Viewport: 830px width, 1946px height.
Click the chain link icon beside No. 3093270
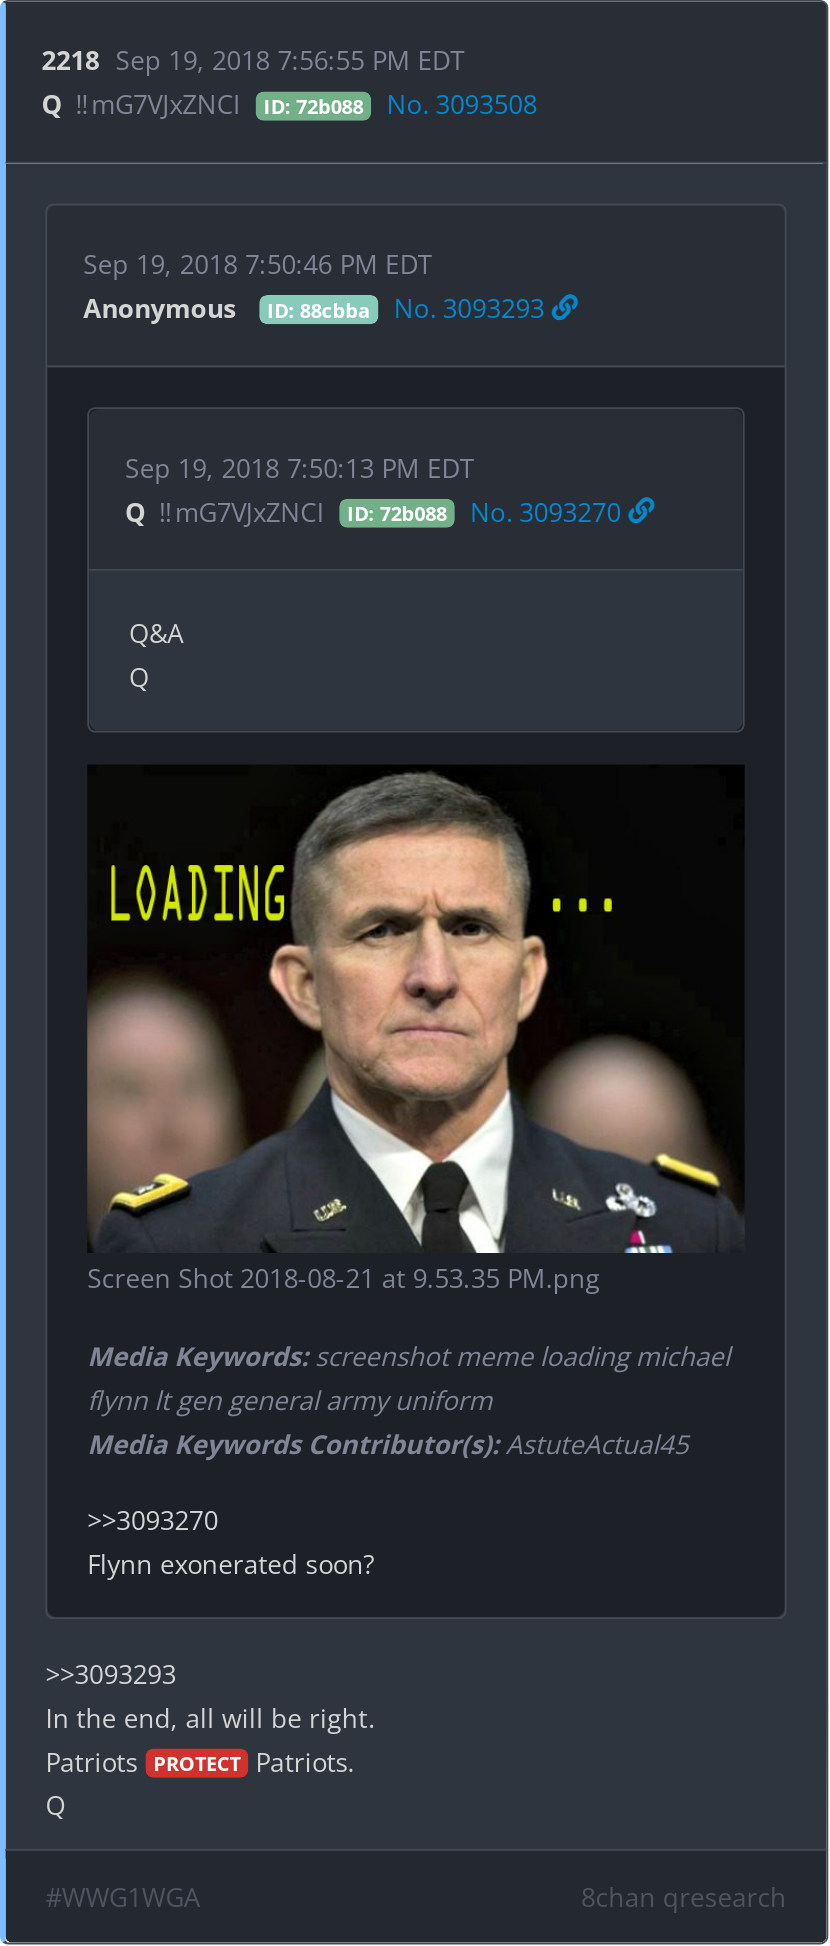click(641, 512)
